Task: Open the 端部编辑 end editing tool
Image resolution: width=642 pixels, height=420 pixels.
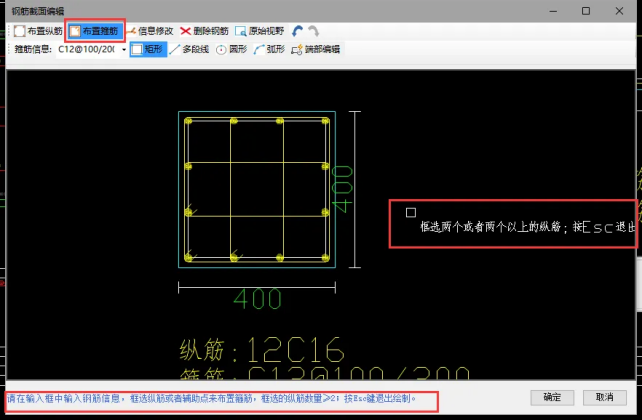Action: point(315,49)
